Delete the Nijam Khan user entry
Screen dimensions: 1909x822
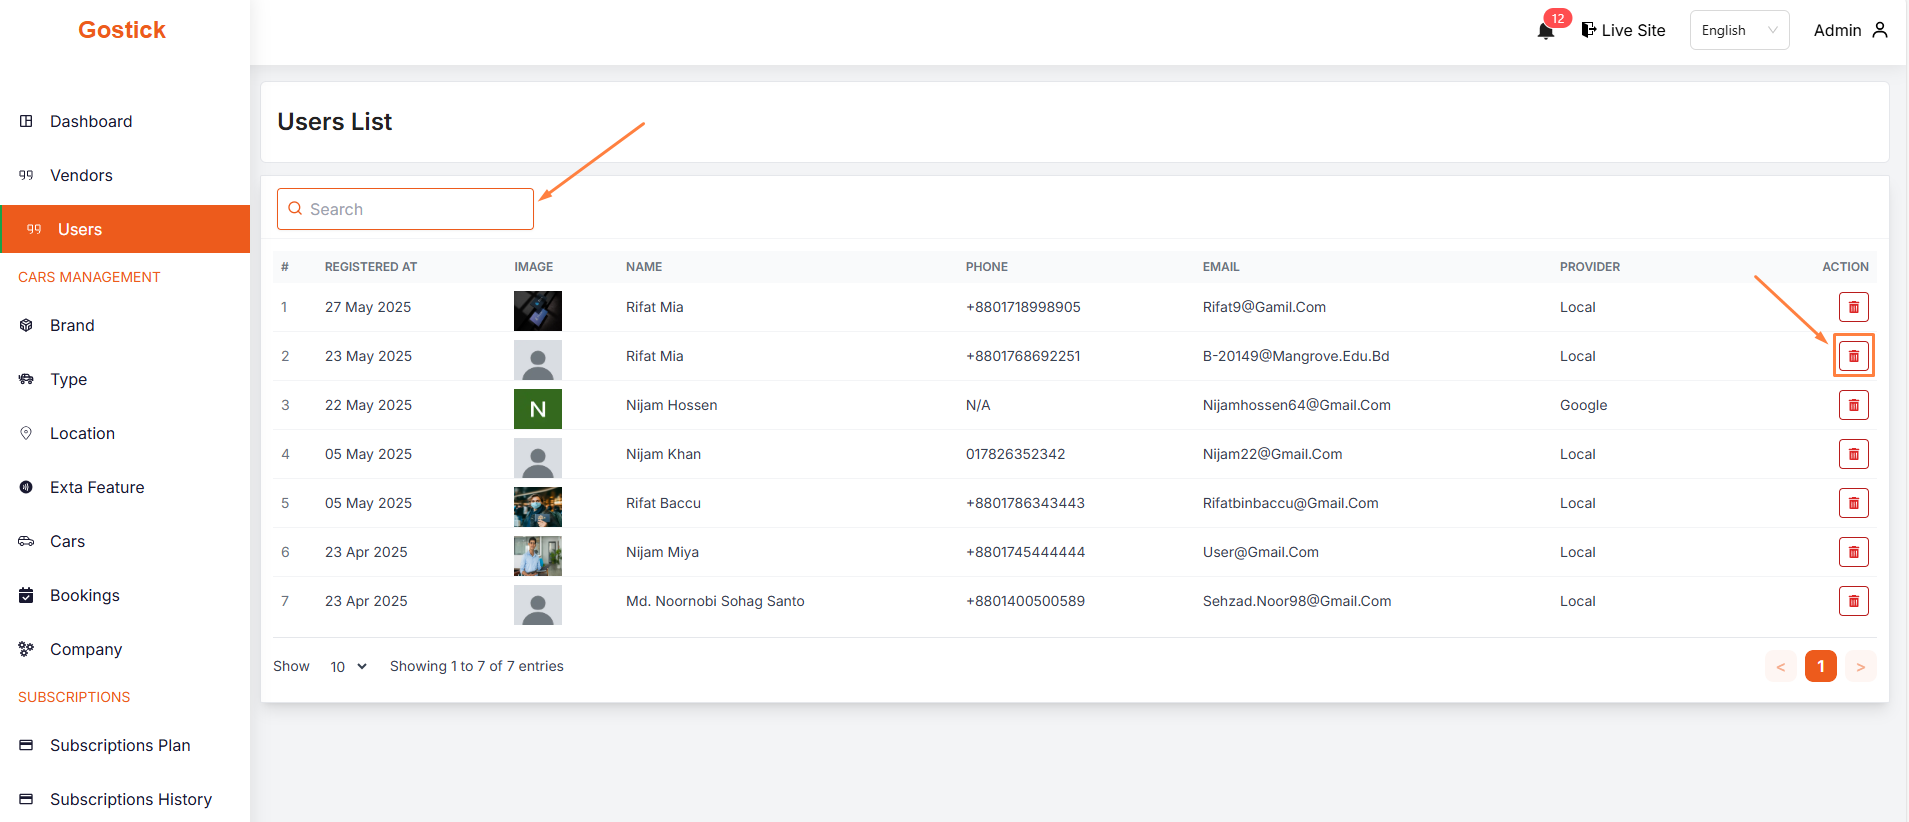click(1853, 454)
